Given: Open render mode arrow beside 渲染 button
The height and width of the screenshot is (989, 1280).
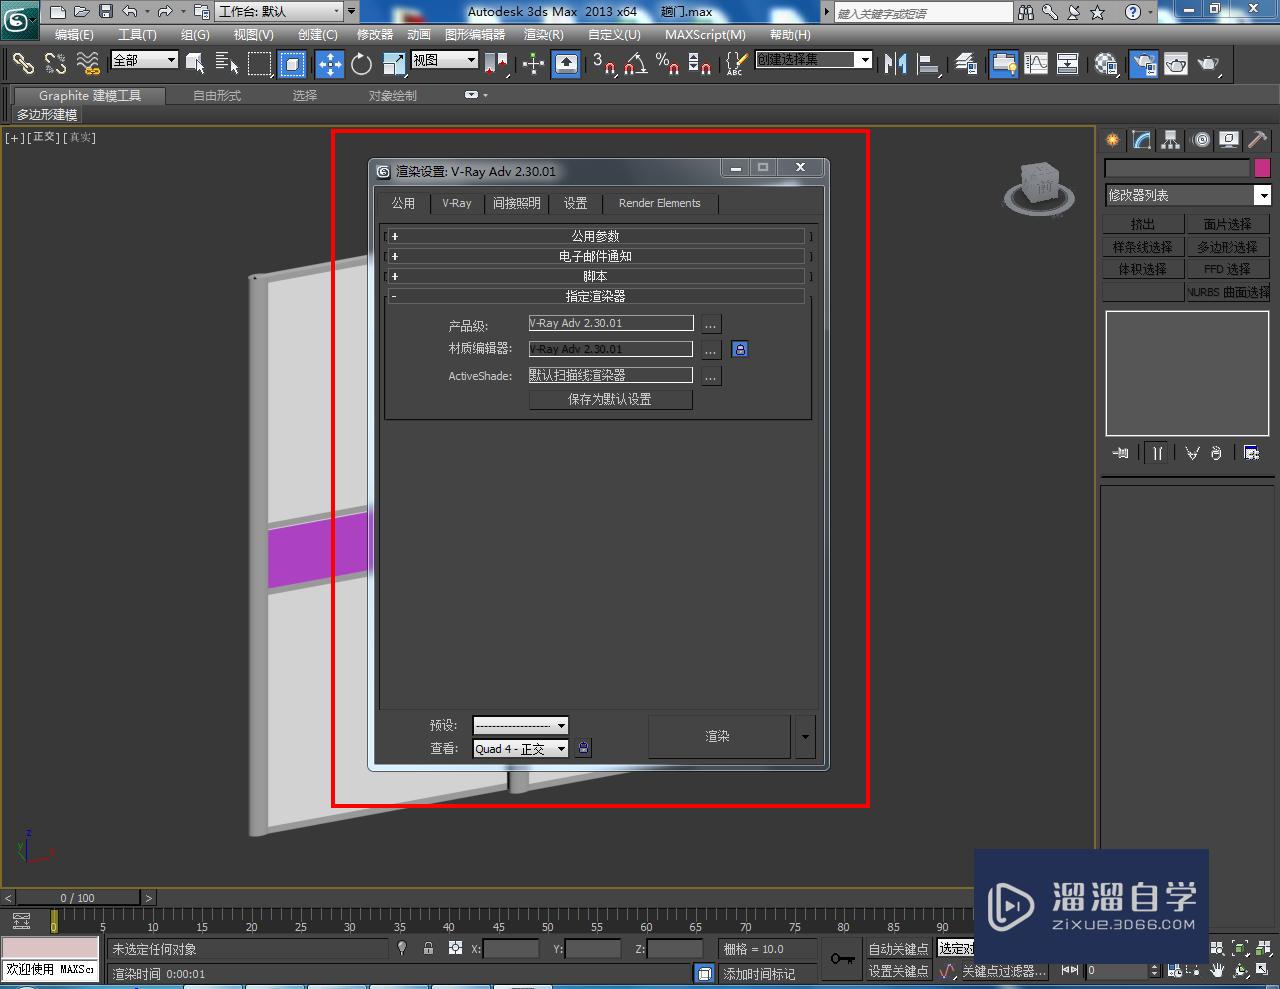Looking at the screenshot, I should tap(805, 736).
